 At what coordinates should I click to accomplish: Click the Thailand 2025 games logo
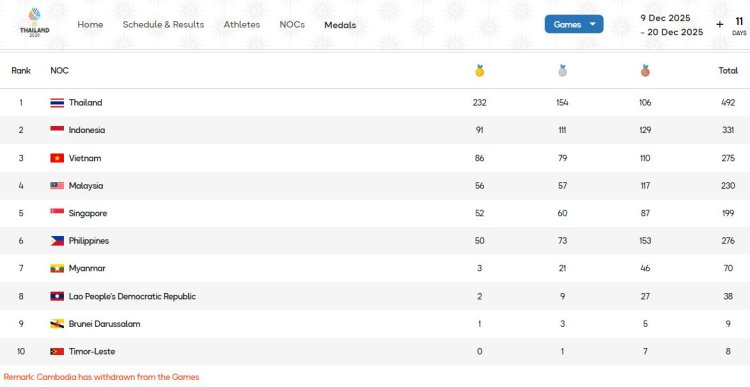click(x=34, y=22)
